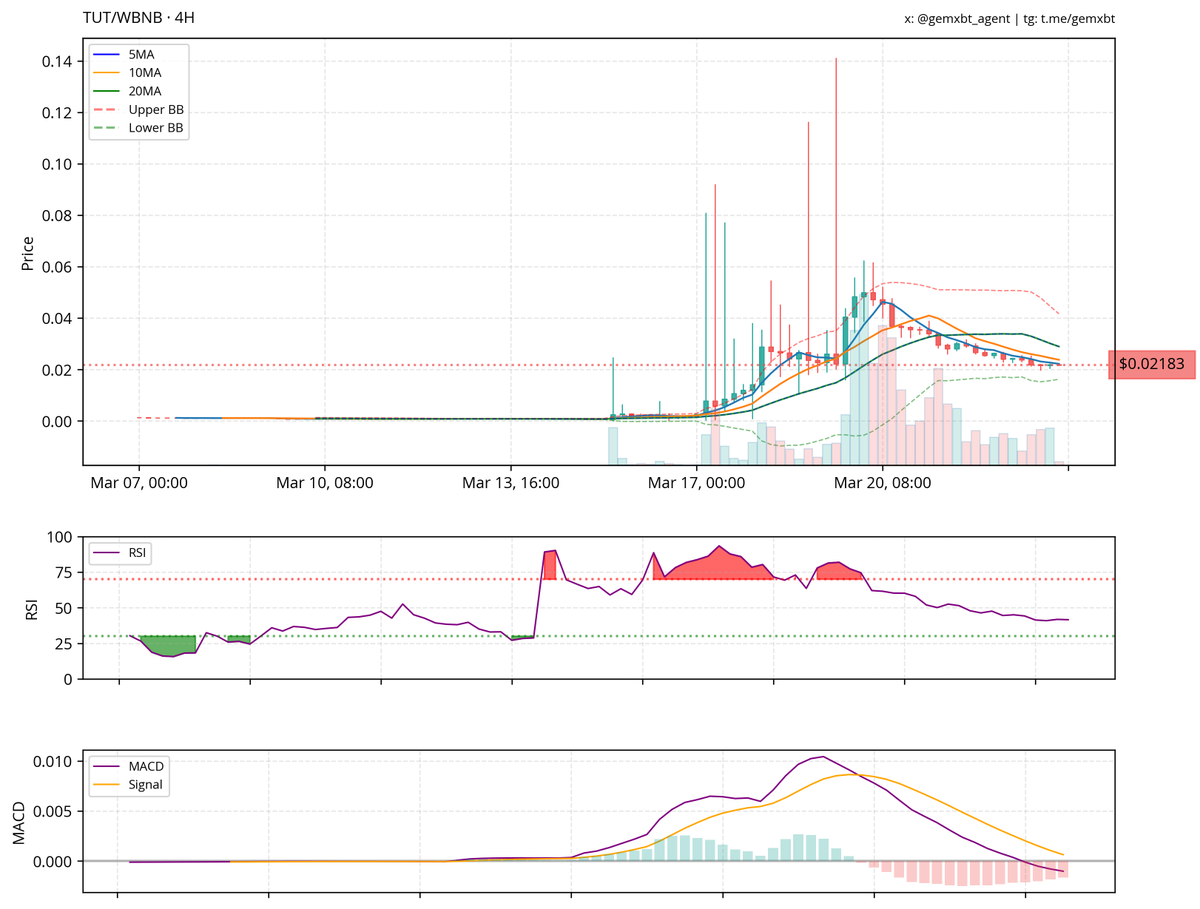Click the TUT/WBNB · 4H chart title

[138, 18]
